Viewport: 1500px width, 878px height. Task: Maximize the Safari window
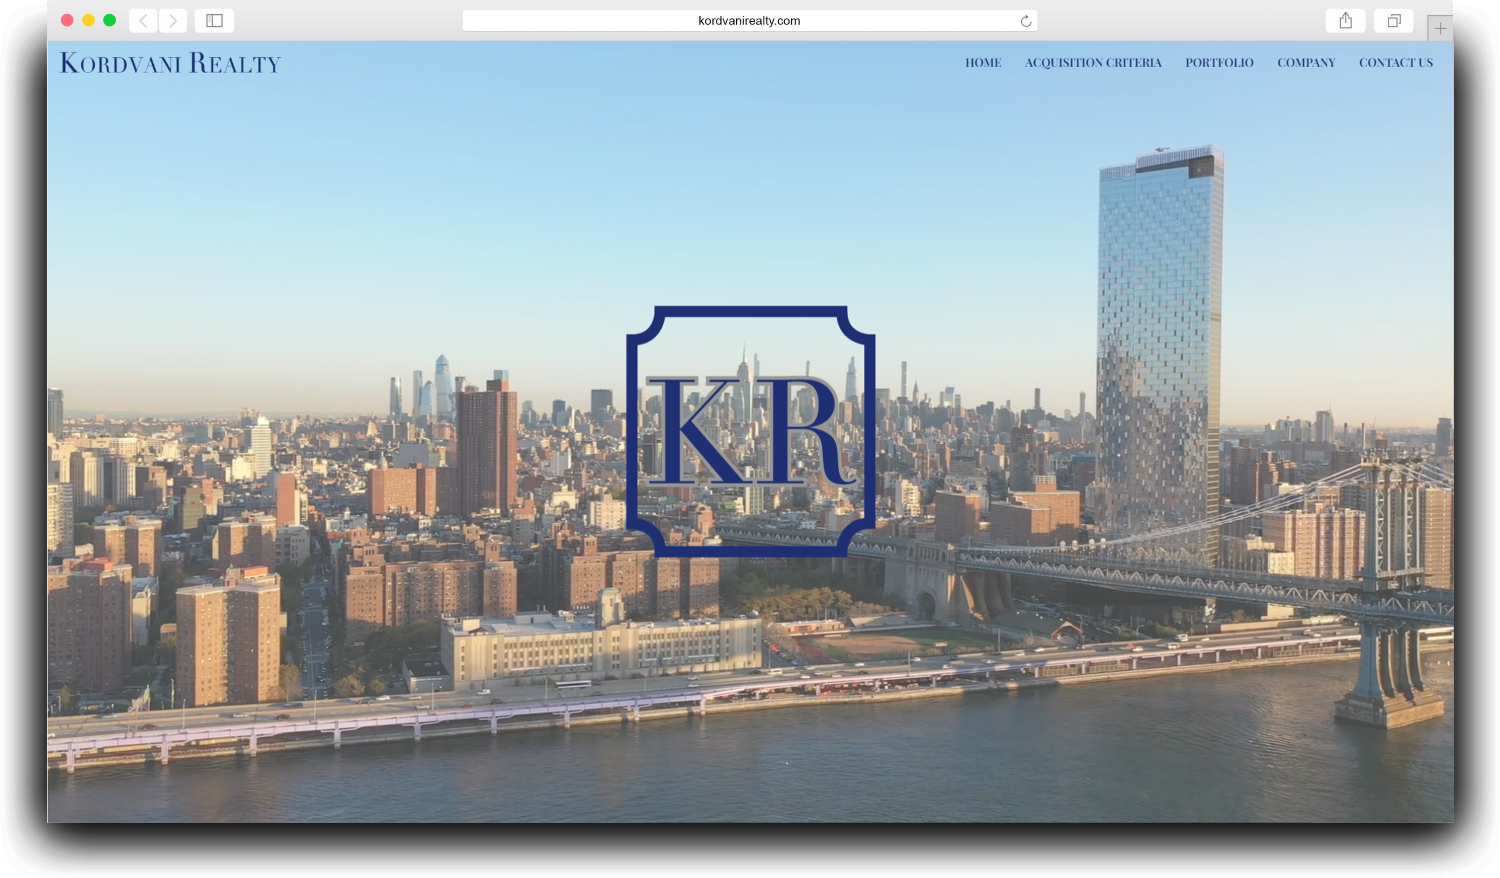coord(109,20)
